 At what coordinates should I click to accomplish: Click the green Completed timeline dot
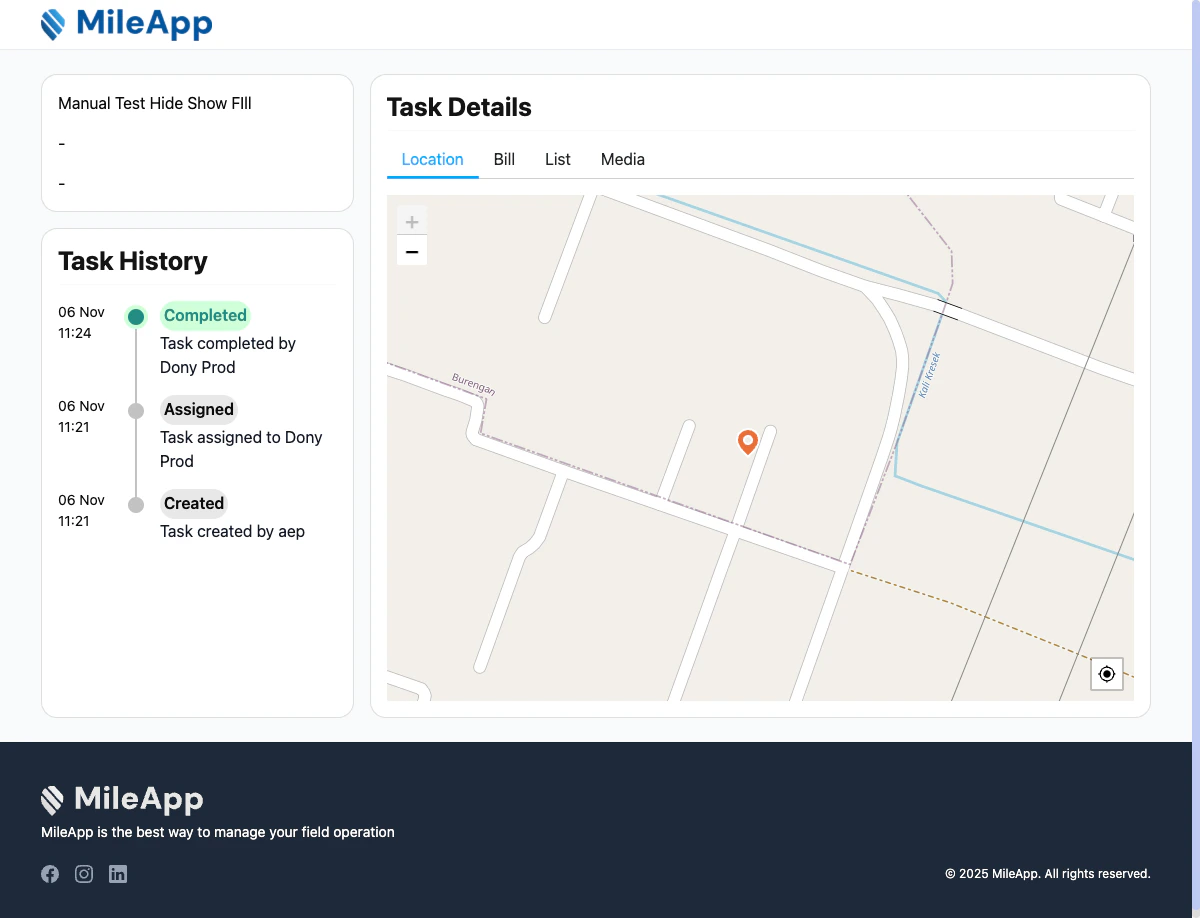pyautogui.click(x=136, y=316)
